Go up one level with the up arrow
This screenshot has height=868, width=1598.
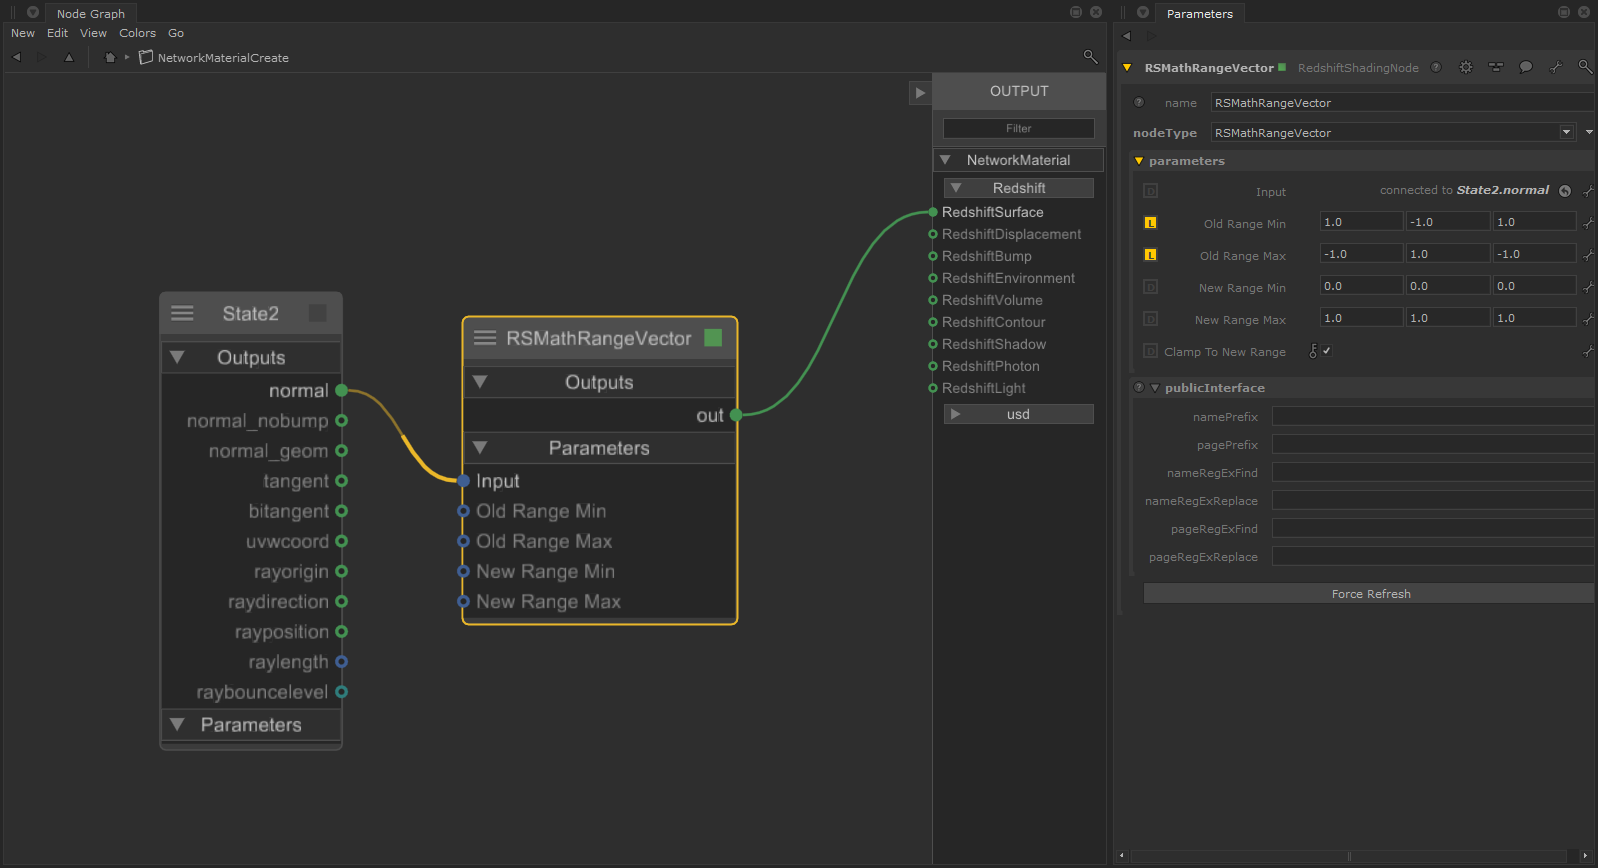coord(69,58)
